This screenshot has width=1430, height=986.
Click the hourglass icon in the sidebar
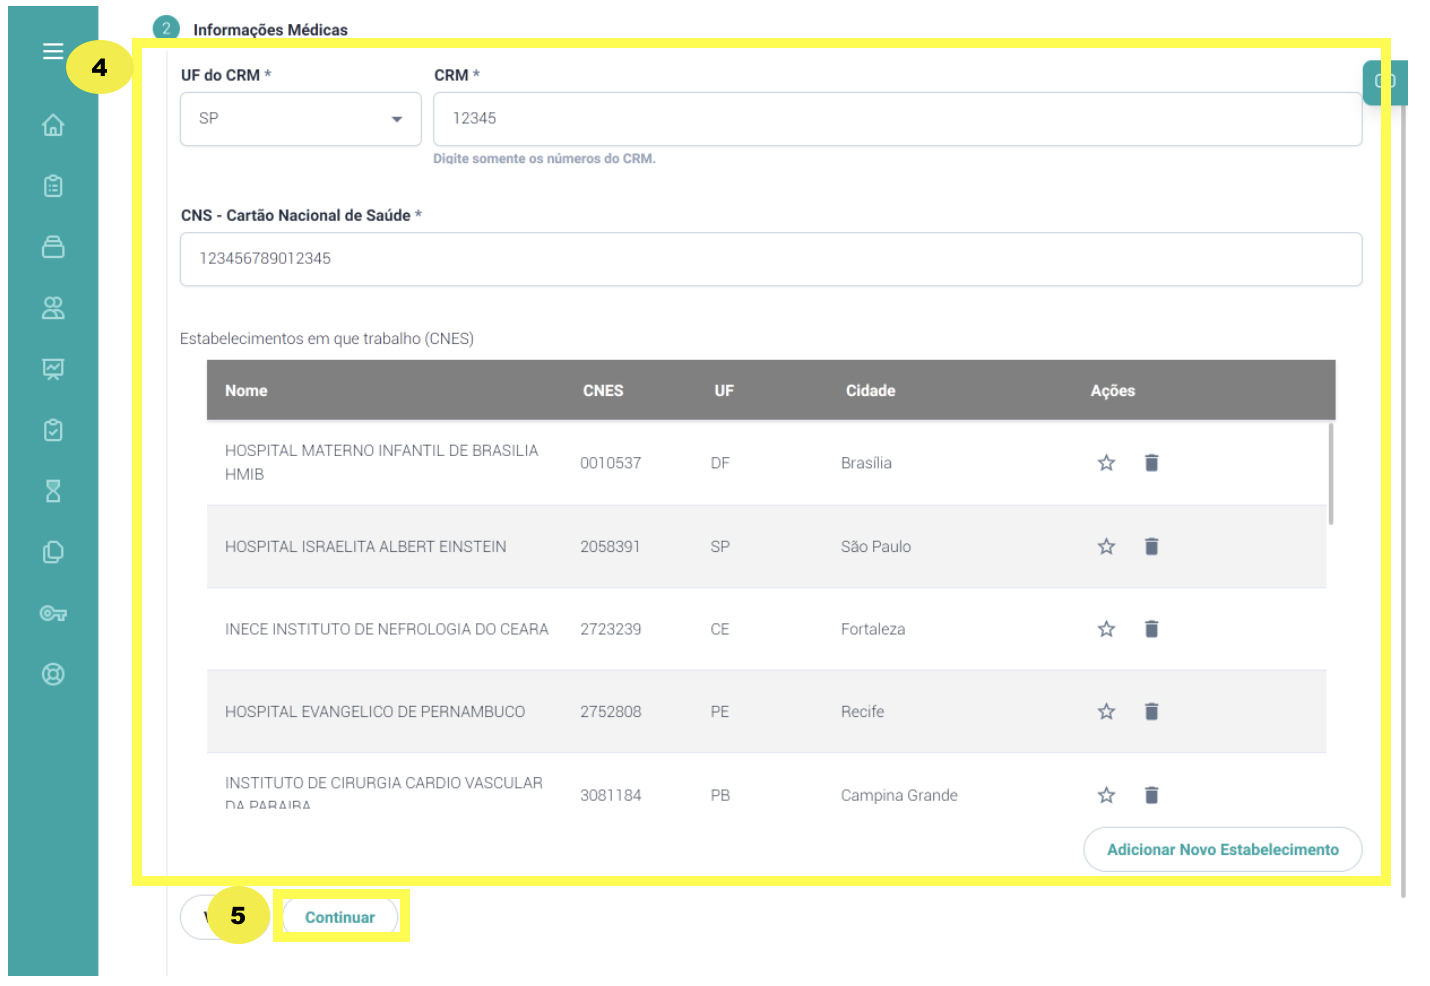[53, 491]
